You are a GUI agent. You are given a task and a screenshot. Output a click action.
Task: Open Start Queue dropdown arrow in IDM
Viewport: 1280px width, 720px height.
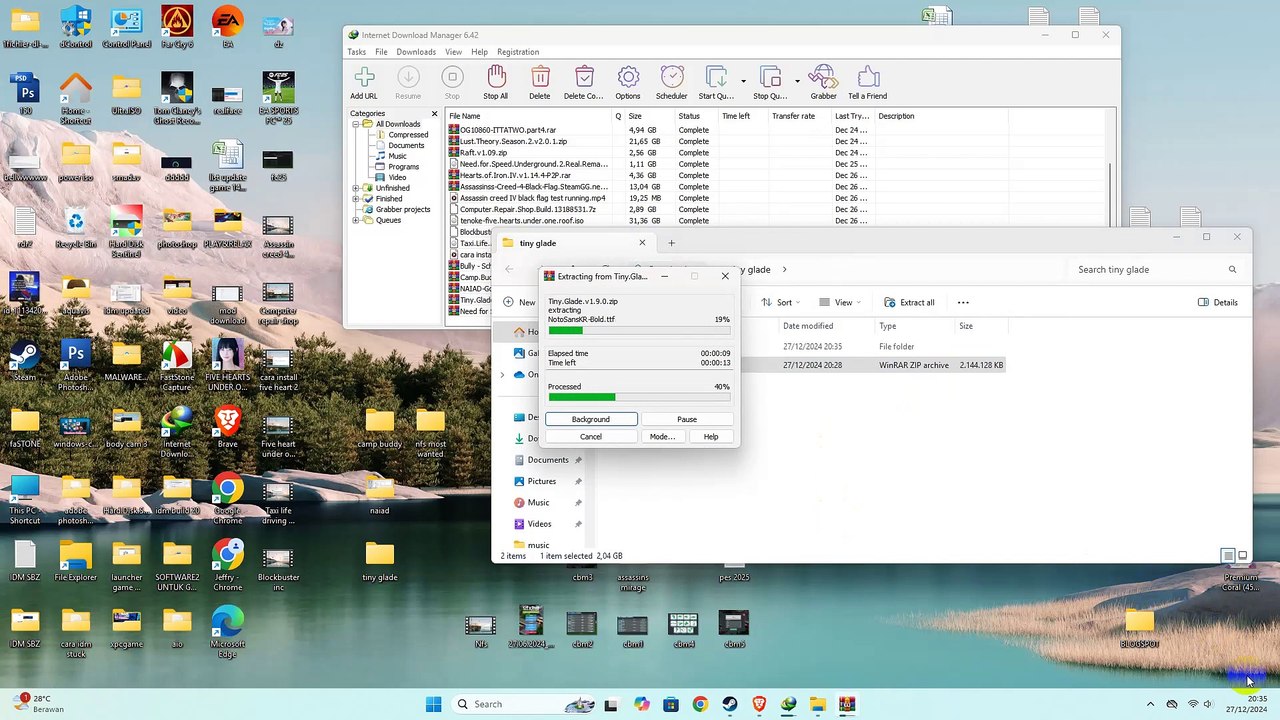(743, 81)
